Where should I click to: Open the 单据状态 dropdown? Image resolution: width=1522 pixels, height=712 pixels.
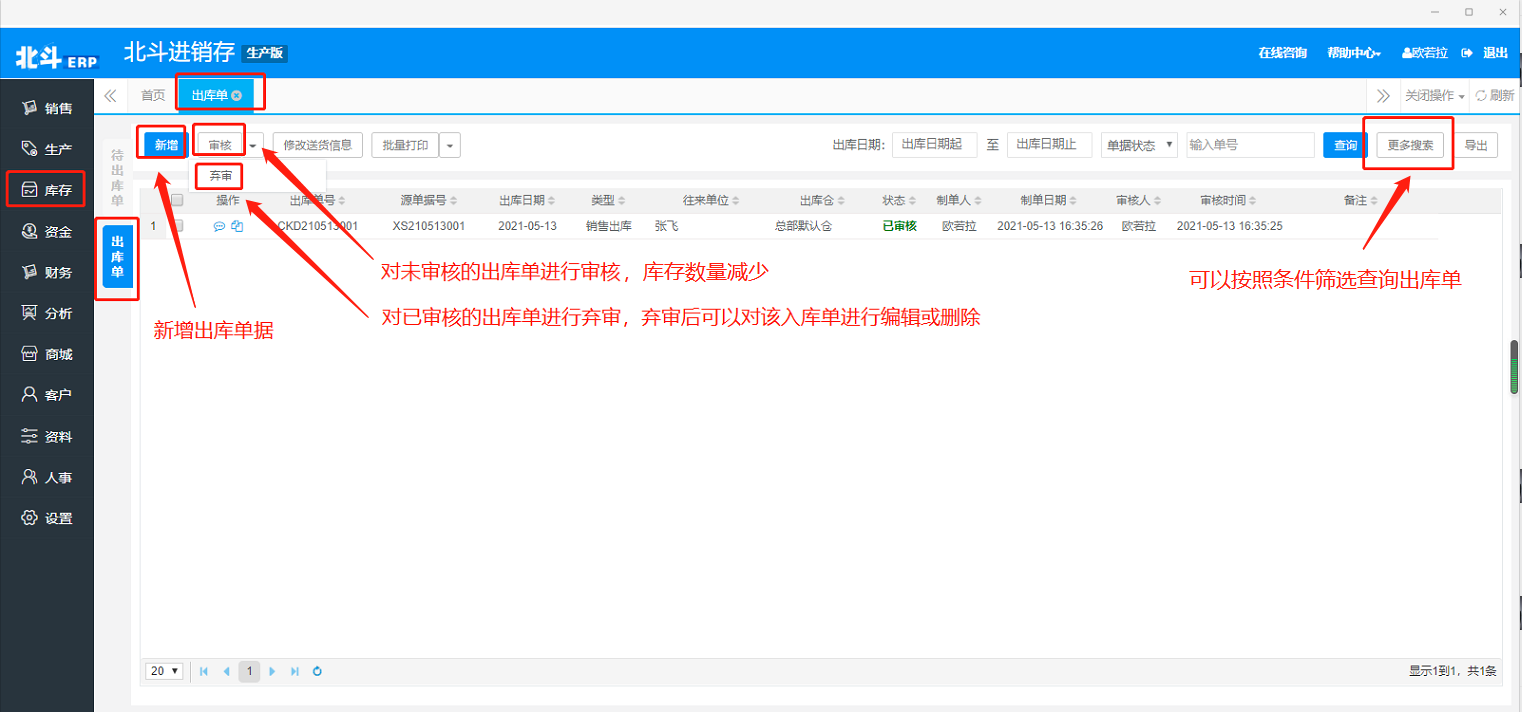1139,145
